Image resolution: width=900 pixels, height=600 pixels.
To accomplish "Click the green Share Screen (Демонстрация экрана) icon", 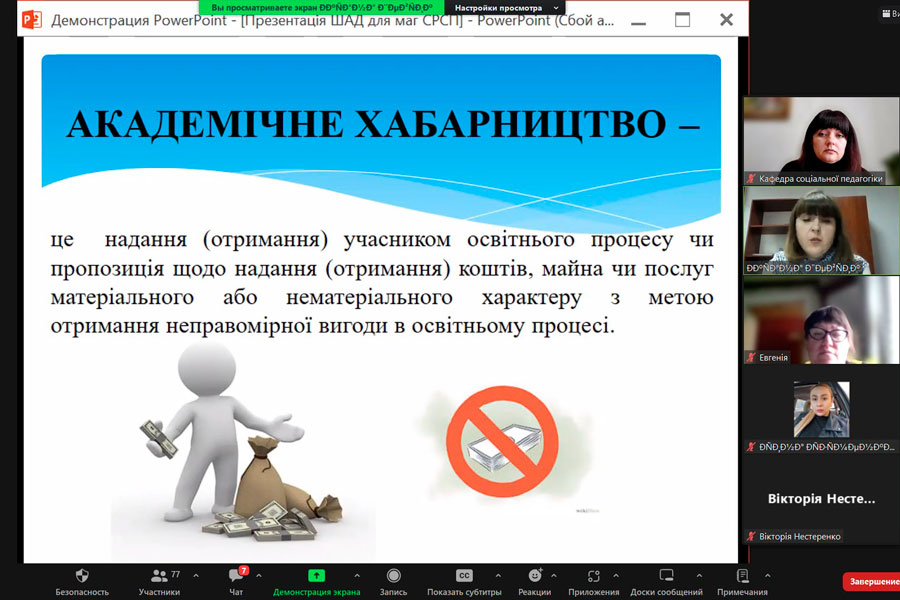I will point(316,575).
